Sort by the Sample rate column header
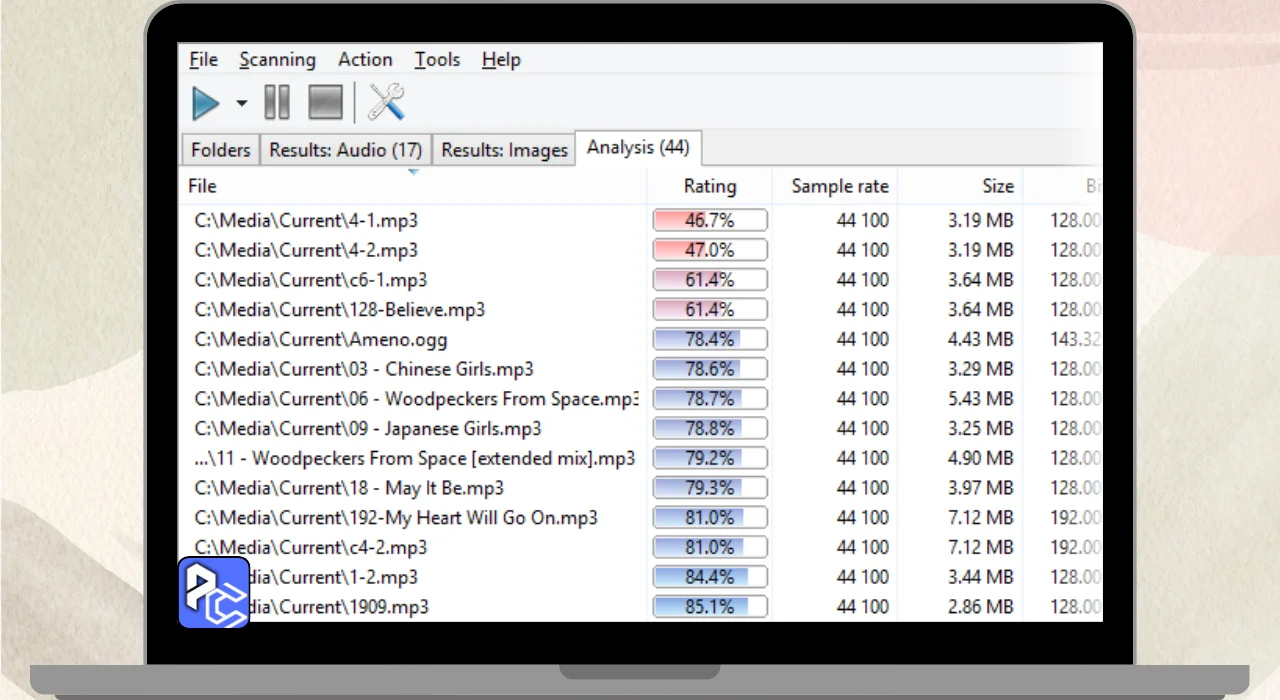This screenshot has height=700, width=1280. pos(839,186)
